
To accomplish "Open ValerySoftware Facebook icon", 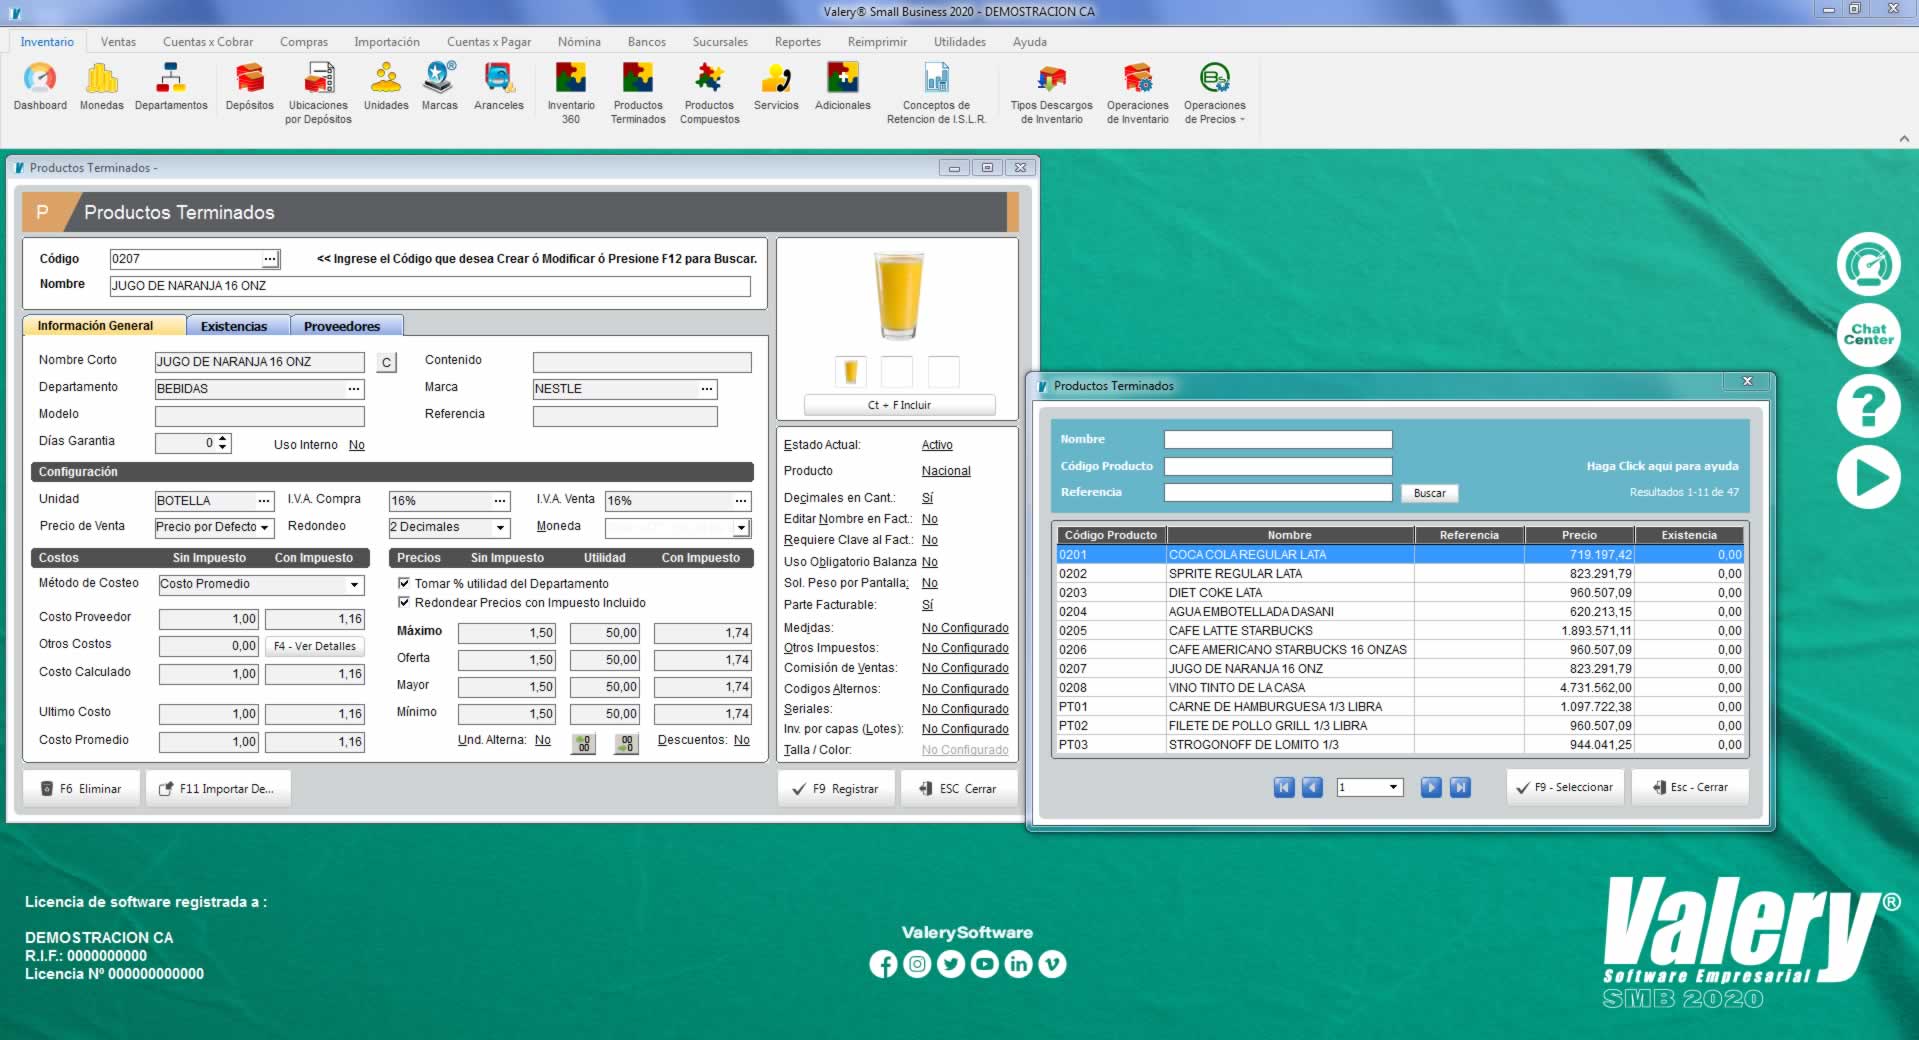I will pyautogui.click(x=883, y=964).
